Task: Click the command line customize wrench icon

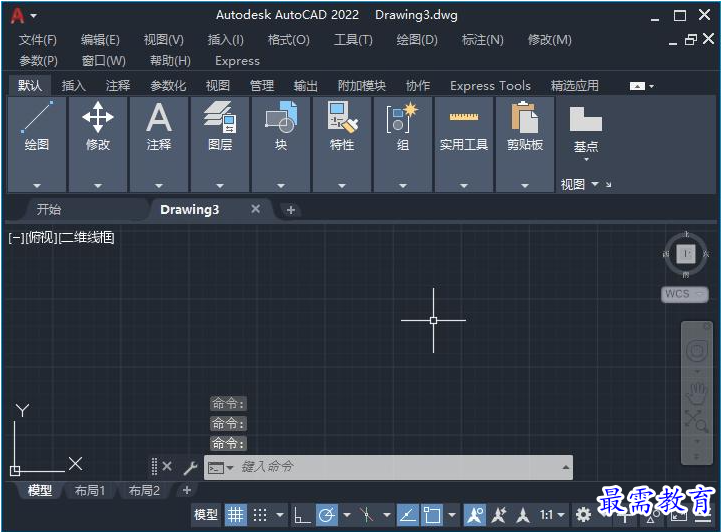Action: coord(190,468)
